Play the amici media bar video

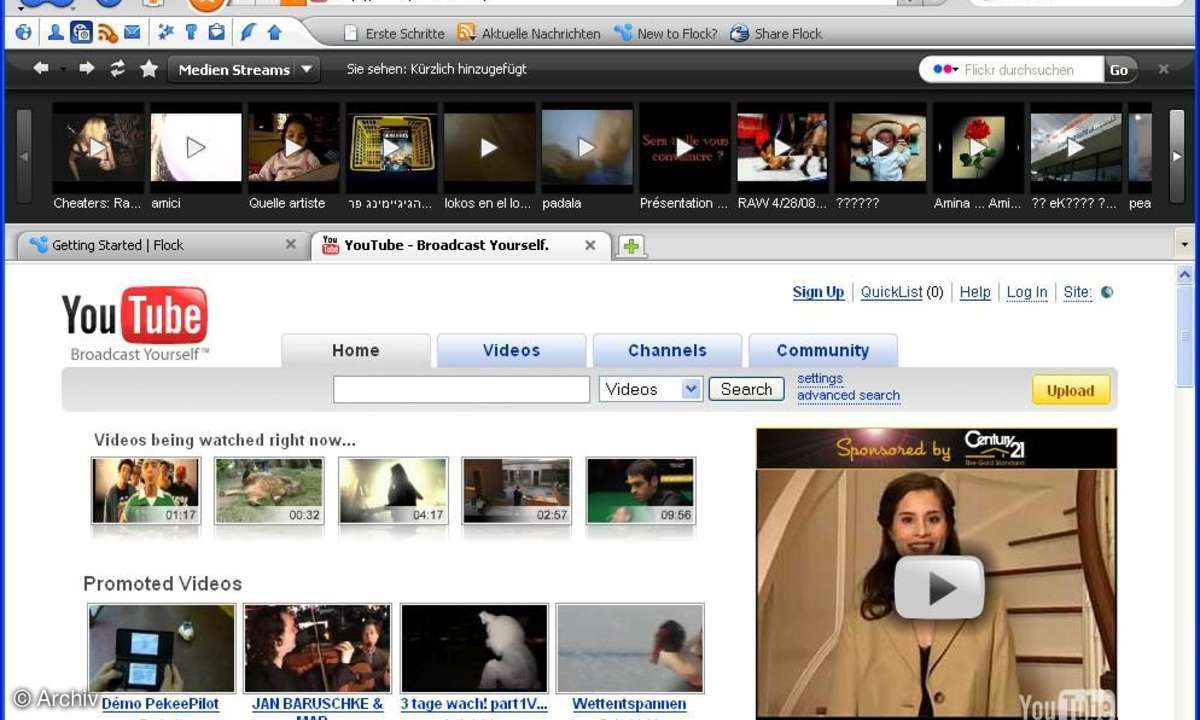[196, 148]
